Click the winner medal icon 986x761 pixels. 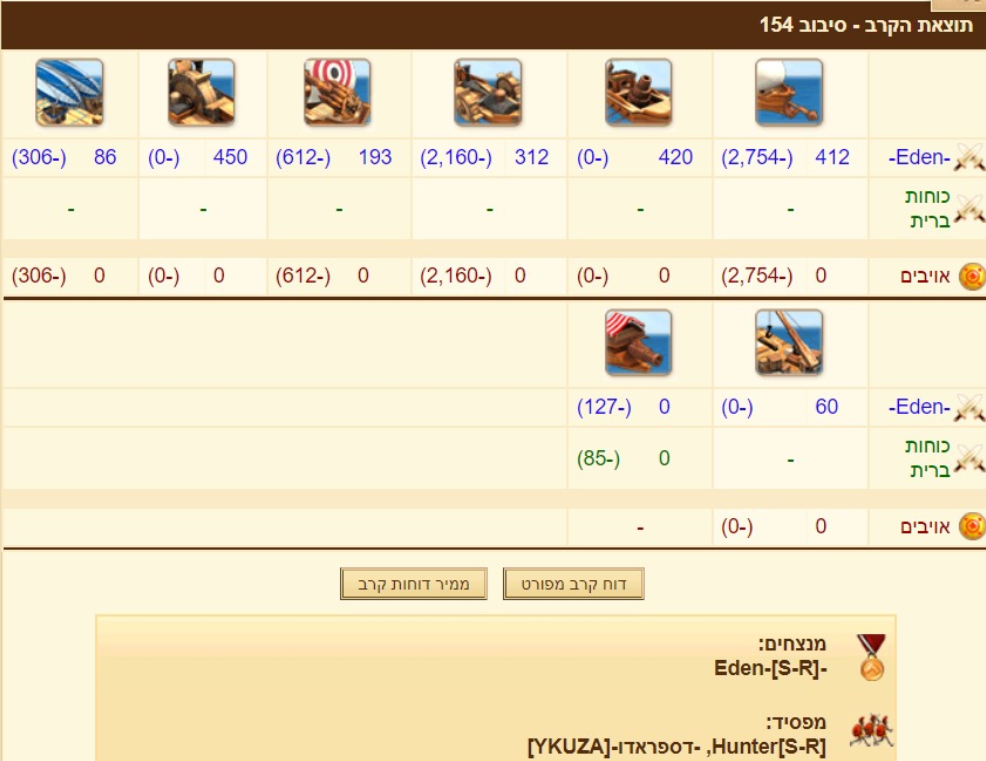872,658
